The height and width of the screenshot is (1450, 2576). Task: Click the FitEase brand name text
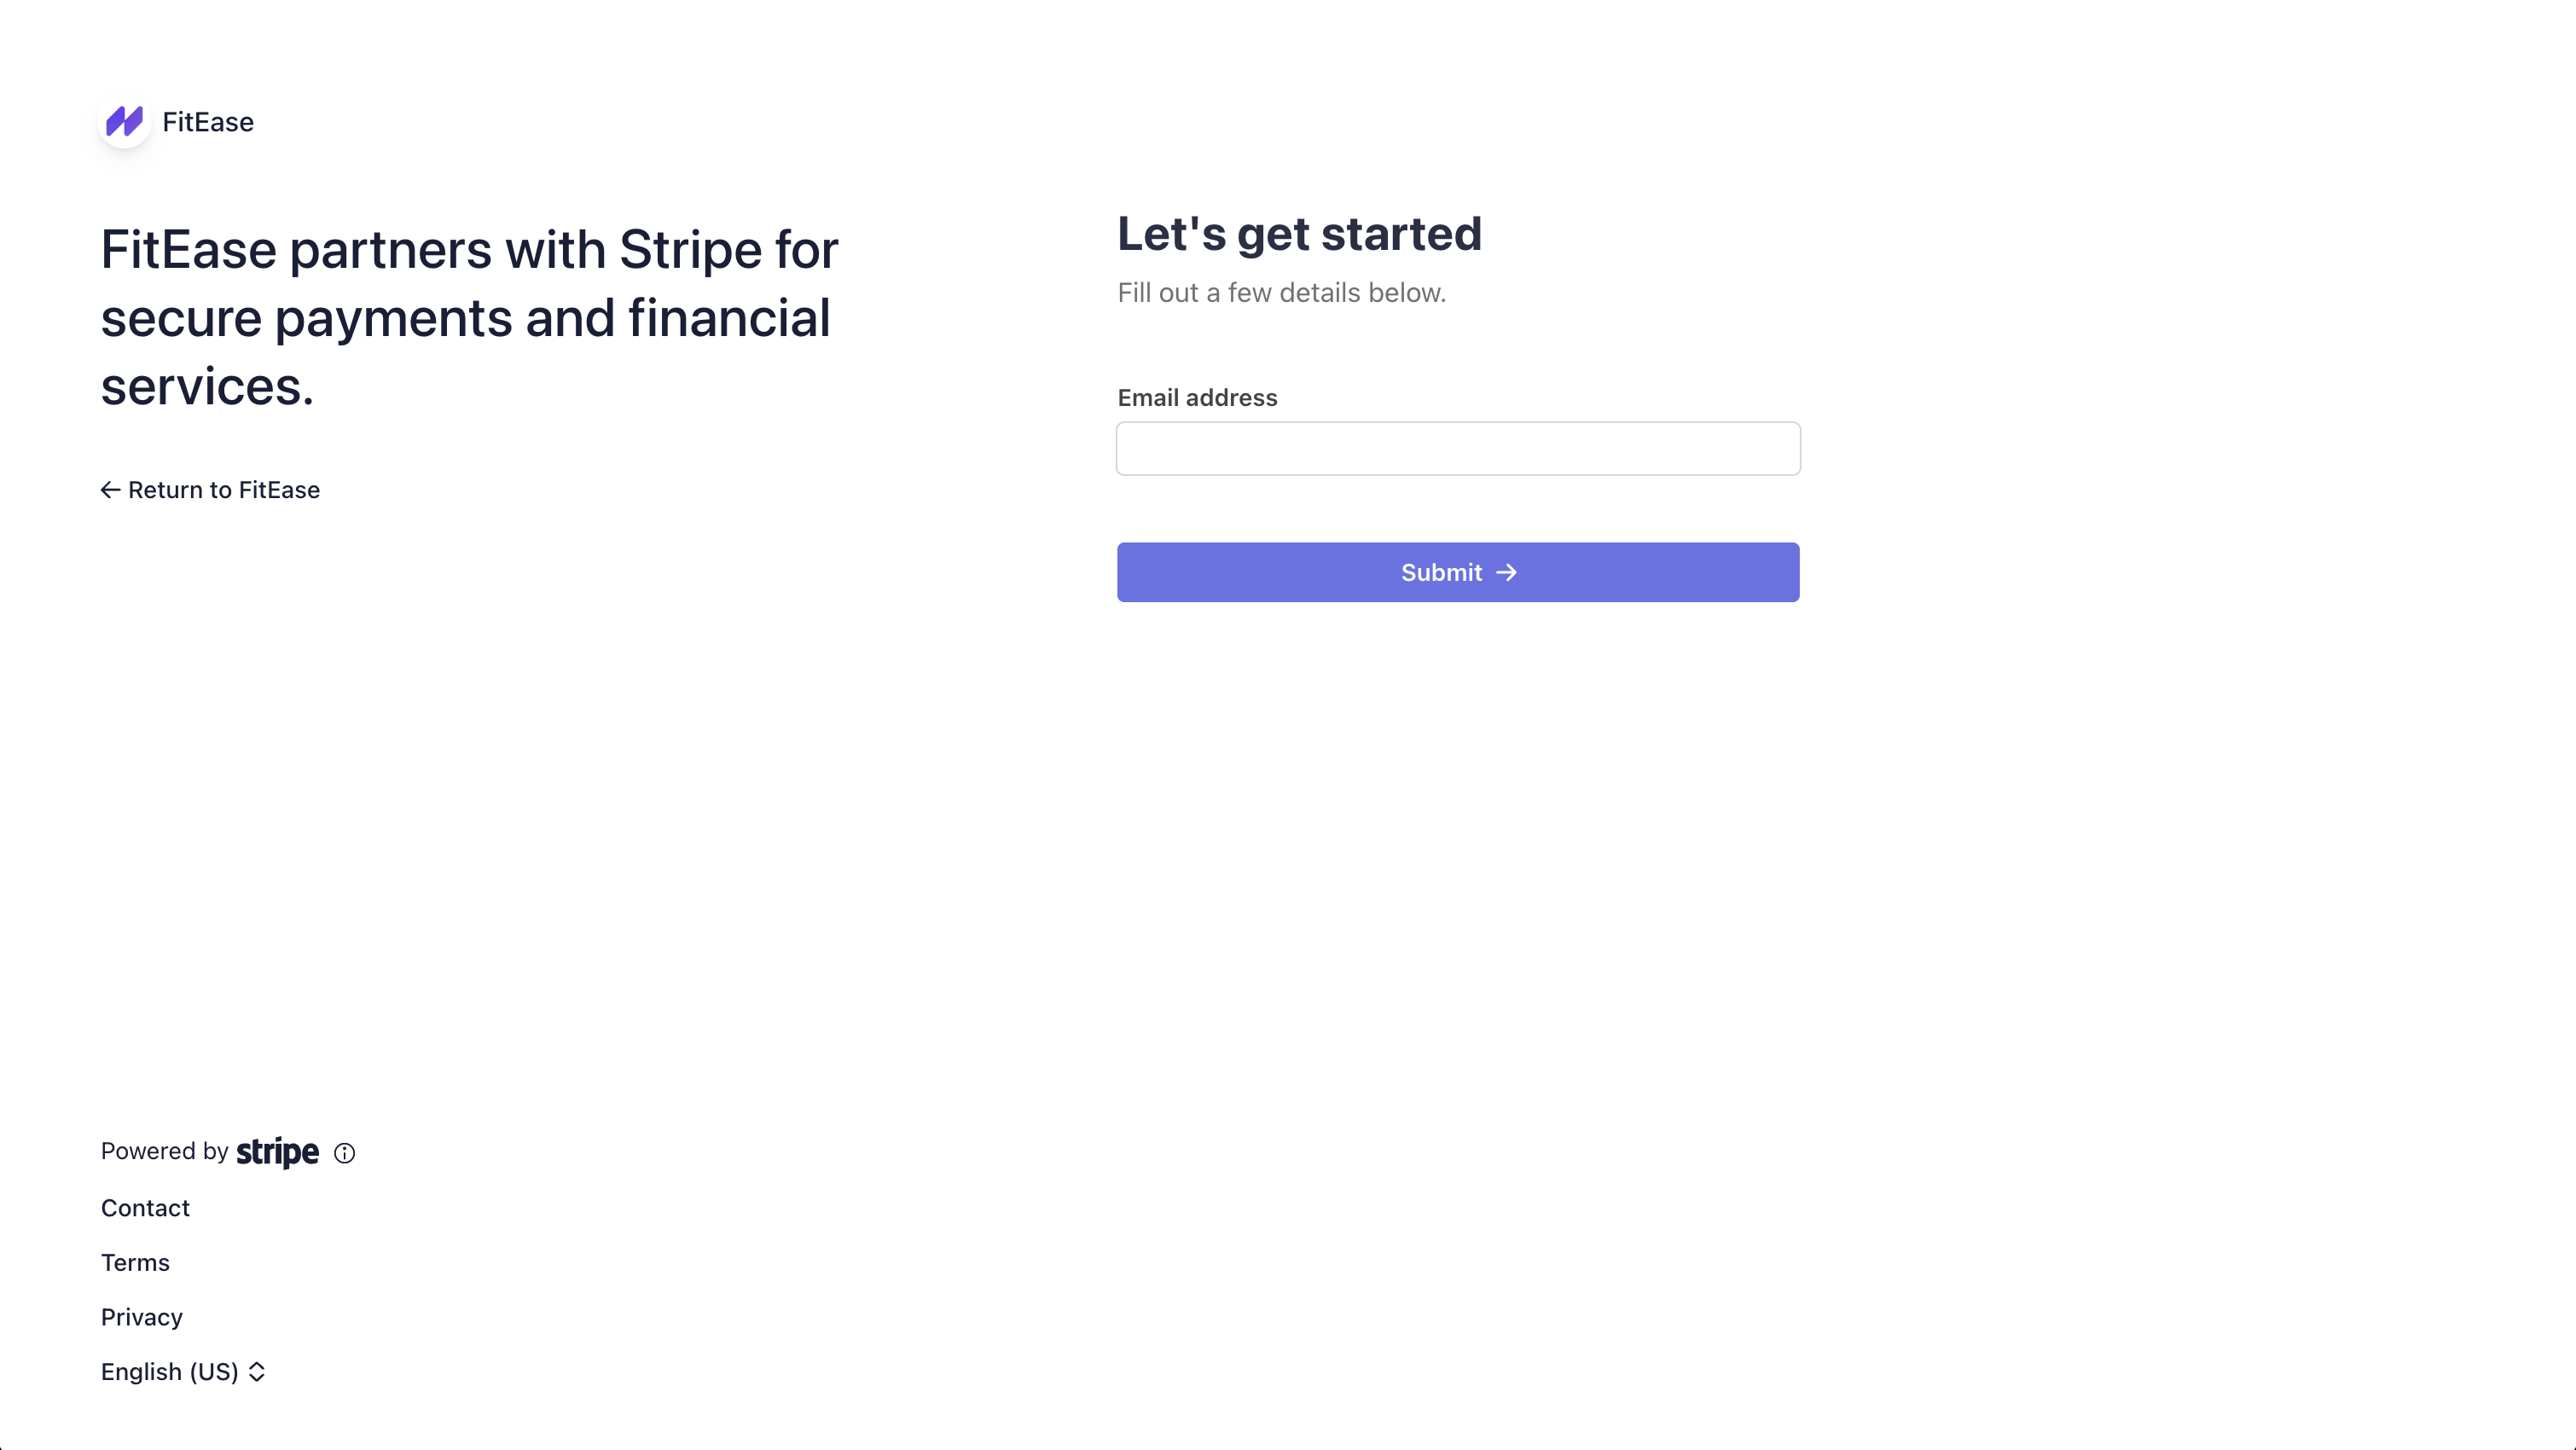(207, 122)
